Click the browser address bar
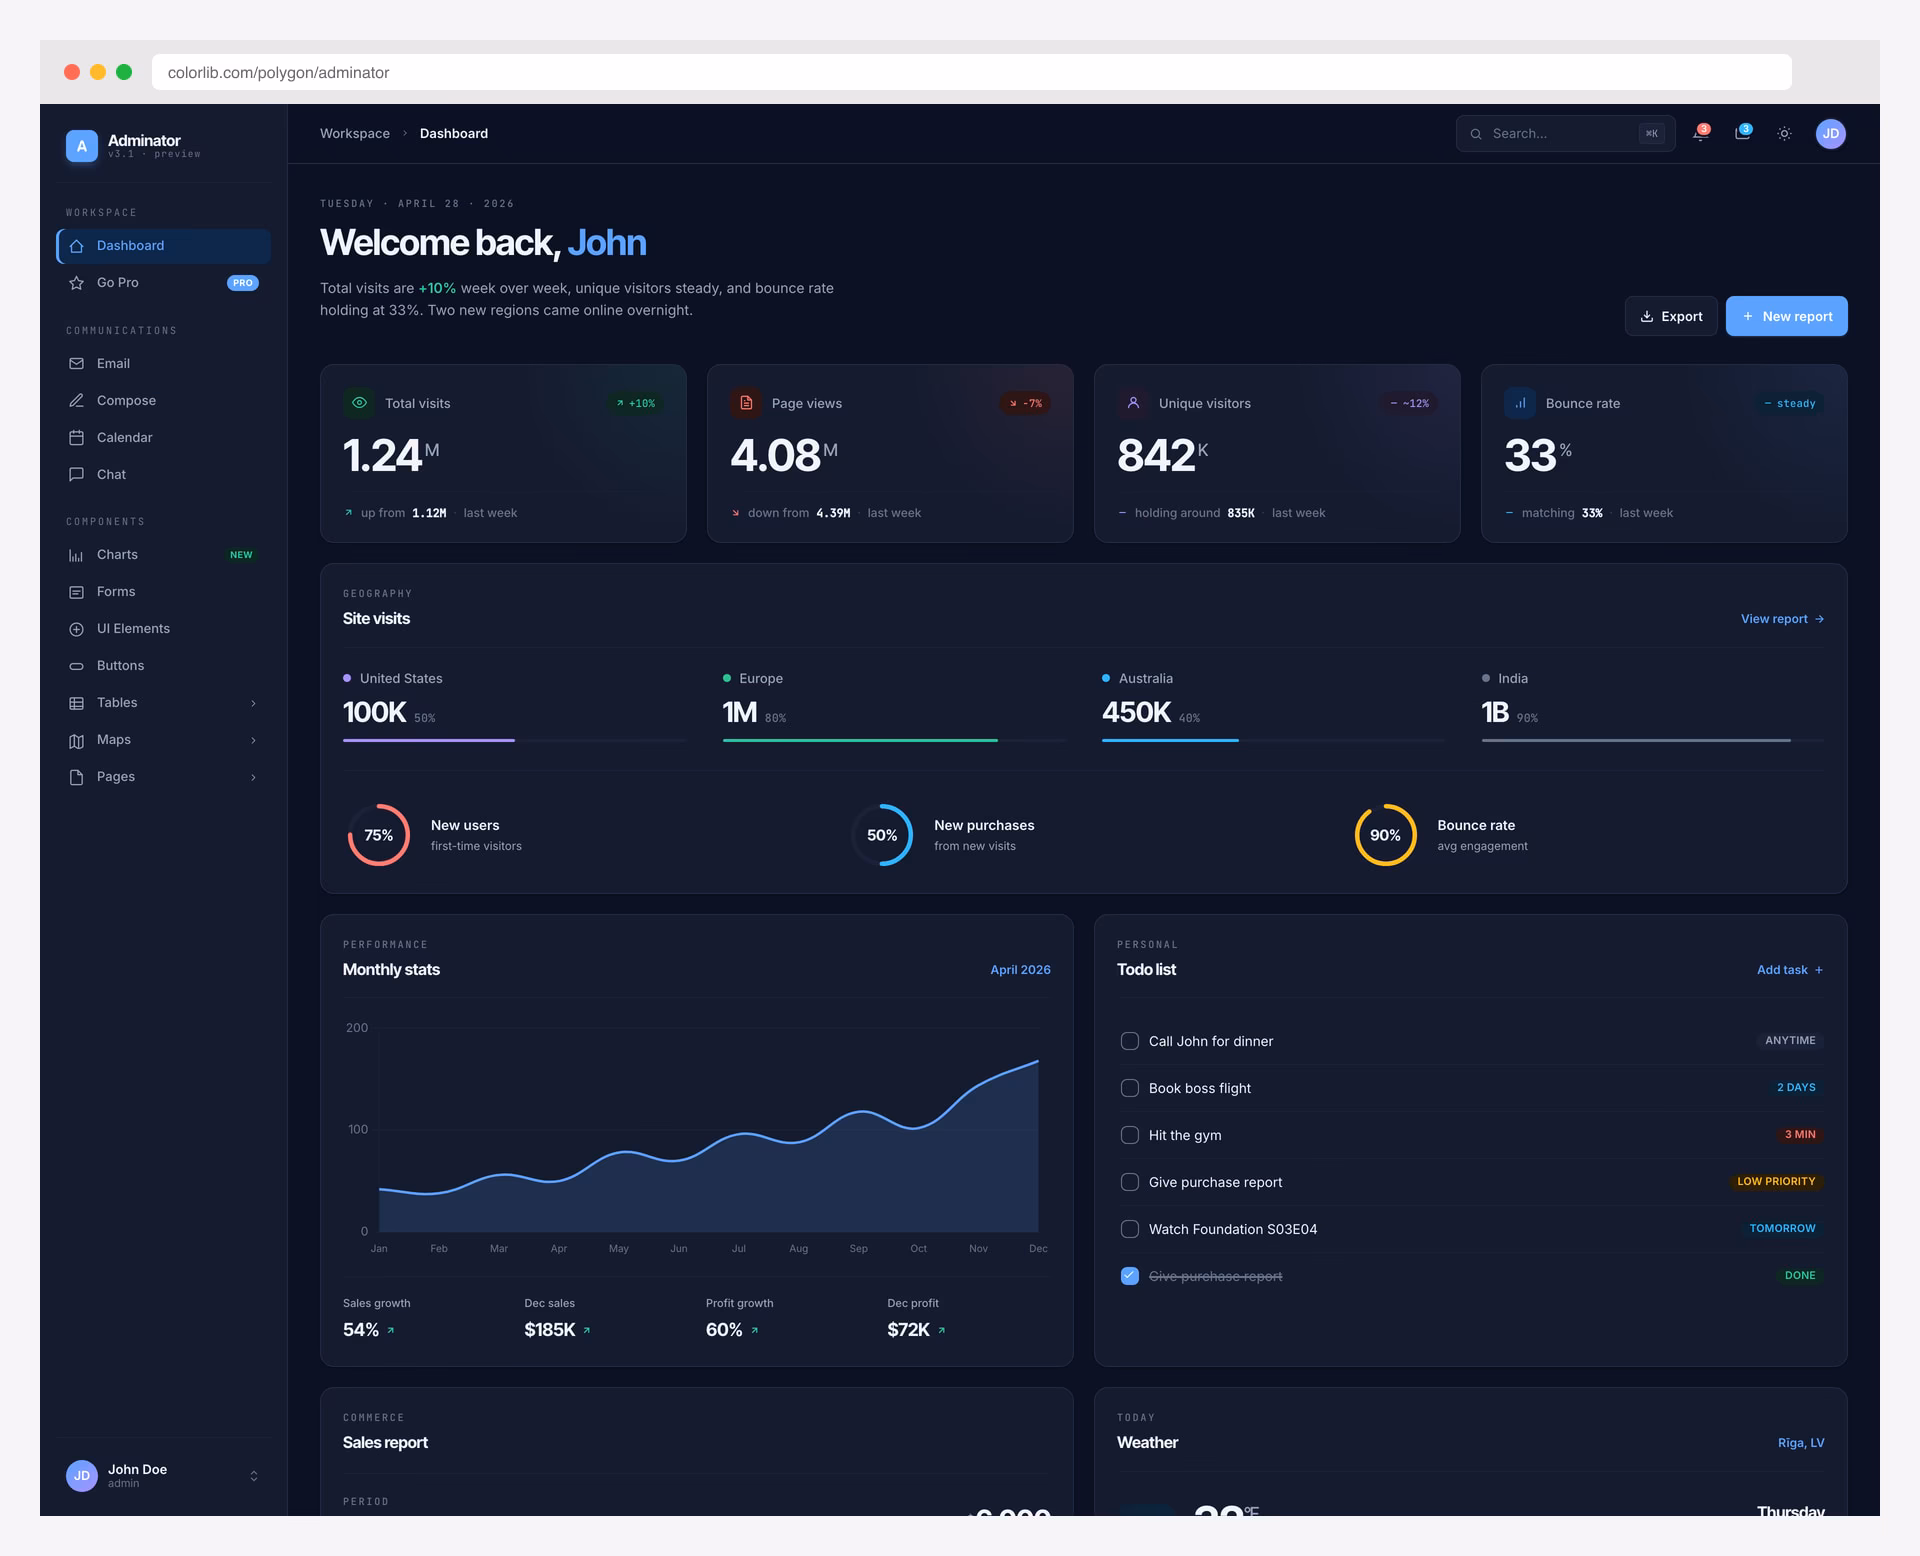 (x=971, y=72)
